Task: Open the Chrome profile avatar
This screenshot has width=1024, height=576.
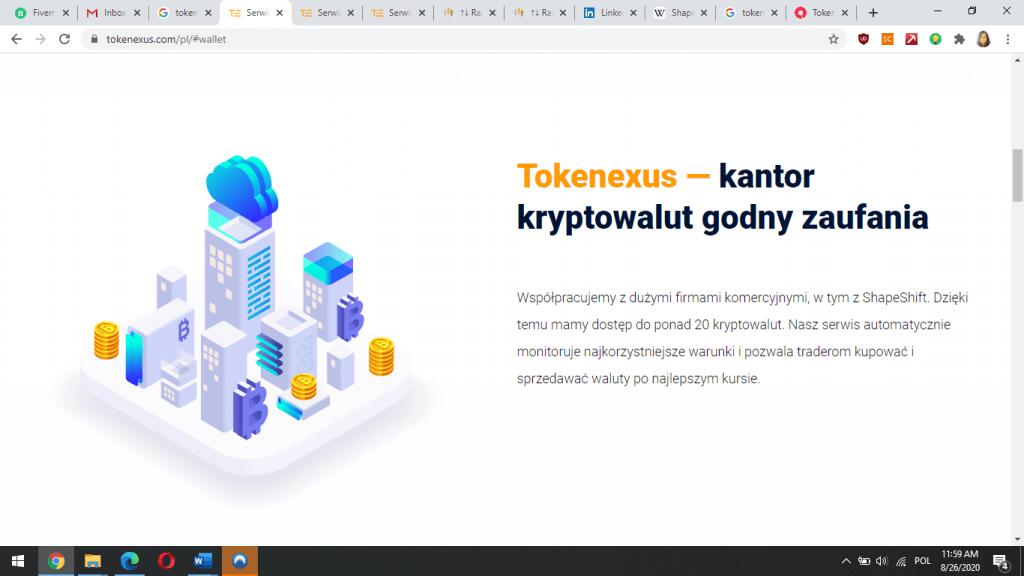Action: pos(984,39)
